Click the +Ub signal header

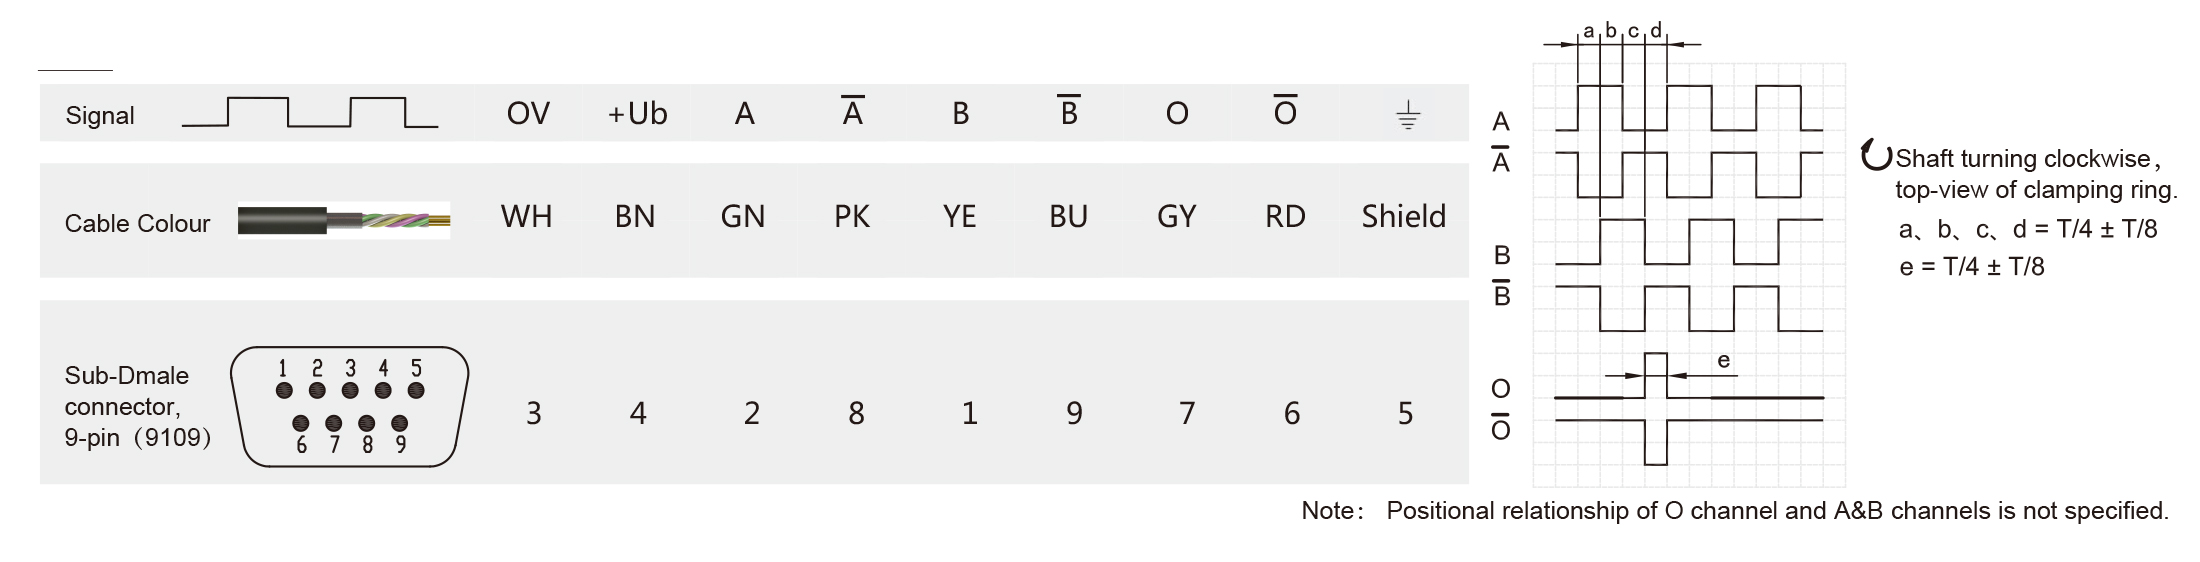point(637,114)
